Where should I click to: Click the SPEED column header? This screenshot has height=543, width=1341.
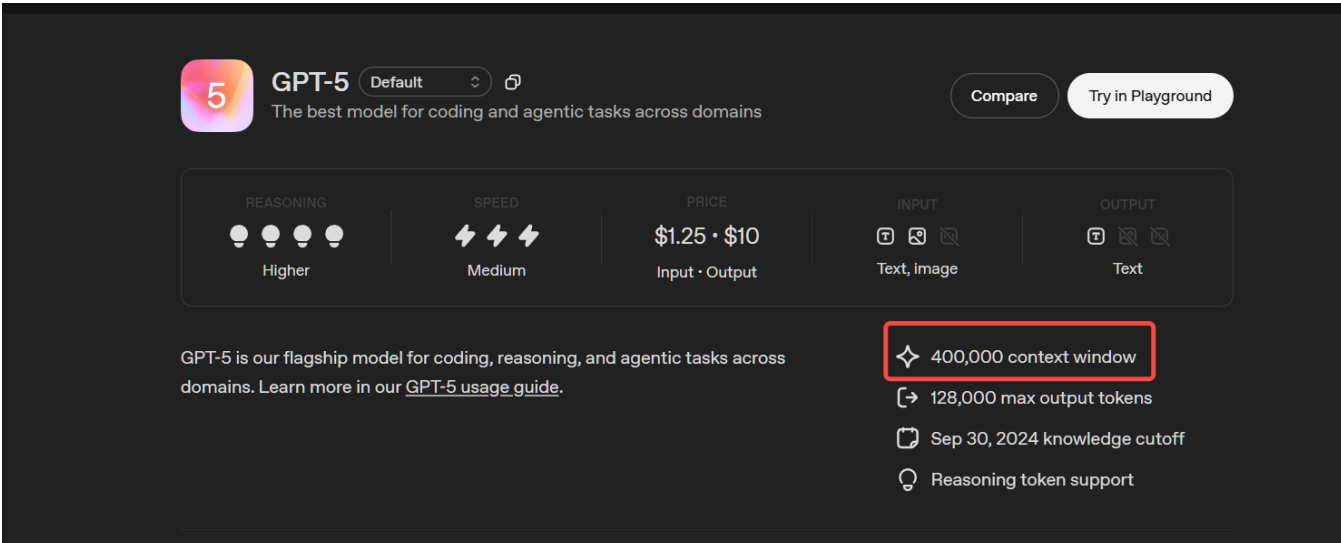point(496,203)
